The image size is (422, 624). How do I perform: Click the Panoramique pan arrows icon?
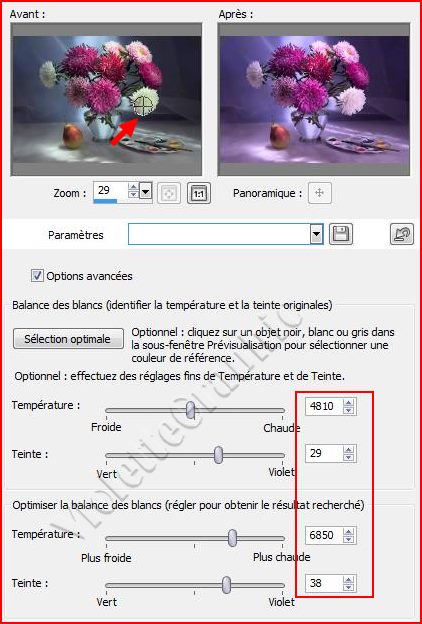tap(319, 193)
